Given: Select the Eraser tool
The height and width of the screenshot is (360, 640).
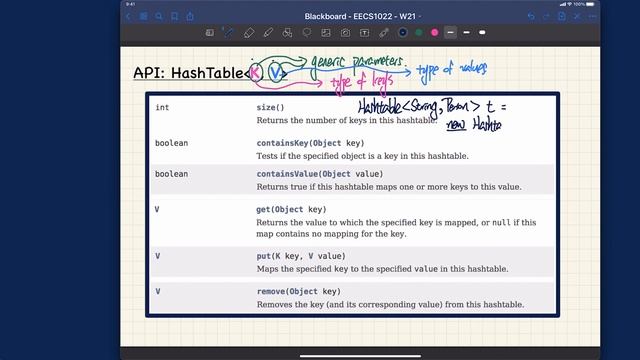Looking at the screenshot, I should point(249,33).
